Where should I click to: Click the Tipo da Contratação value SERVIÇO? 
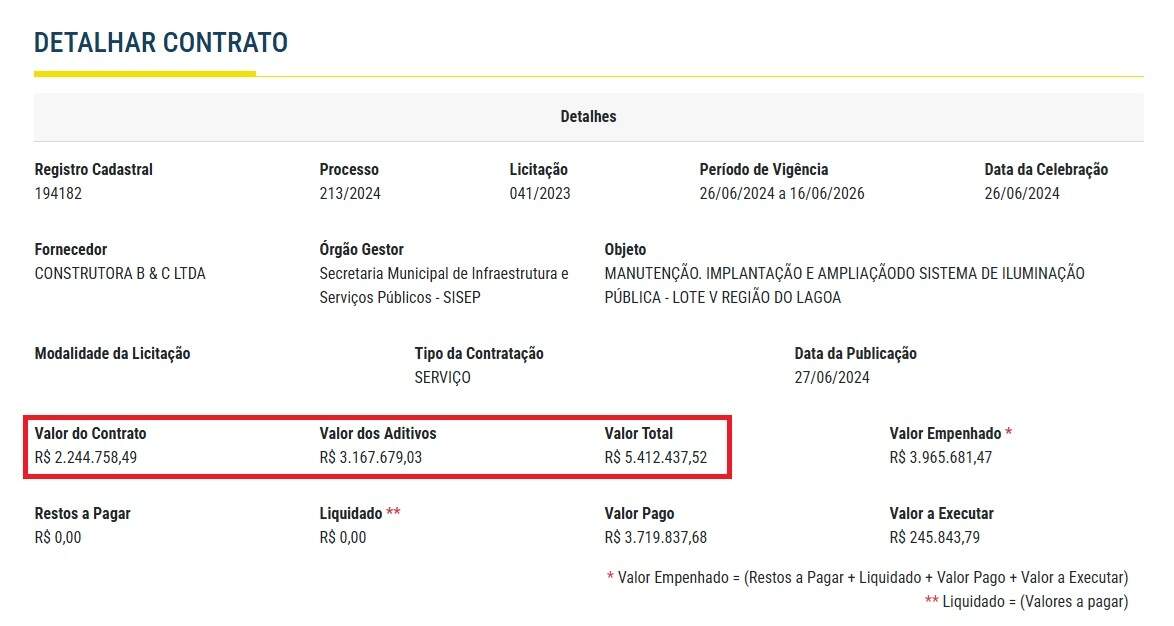(x=442, y=378)
